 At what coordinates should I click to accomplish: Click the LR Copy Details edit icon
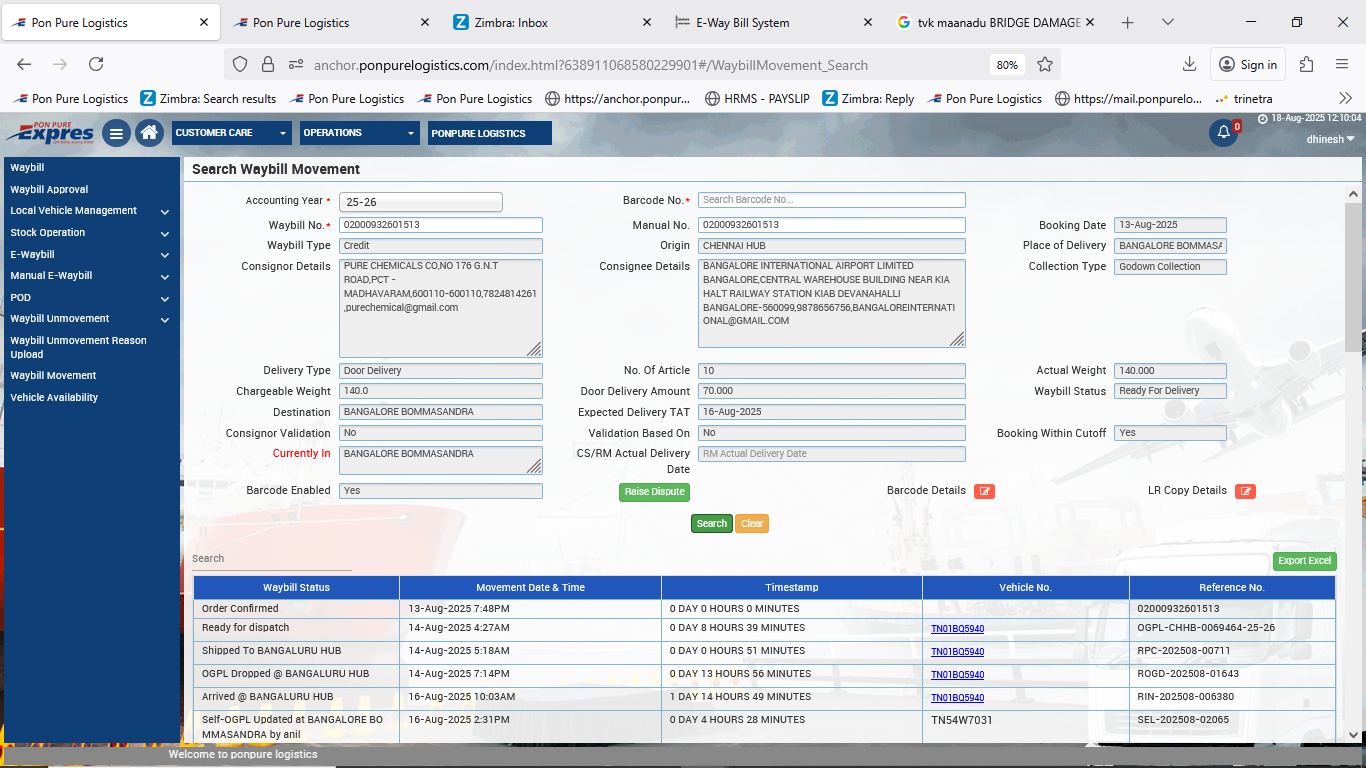[1245, 491]
